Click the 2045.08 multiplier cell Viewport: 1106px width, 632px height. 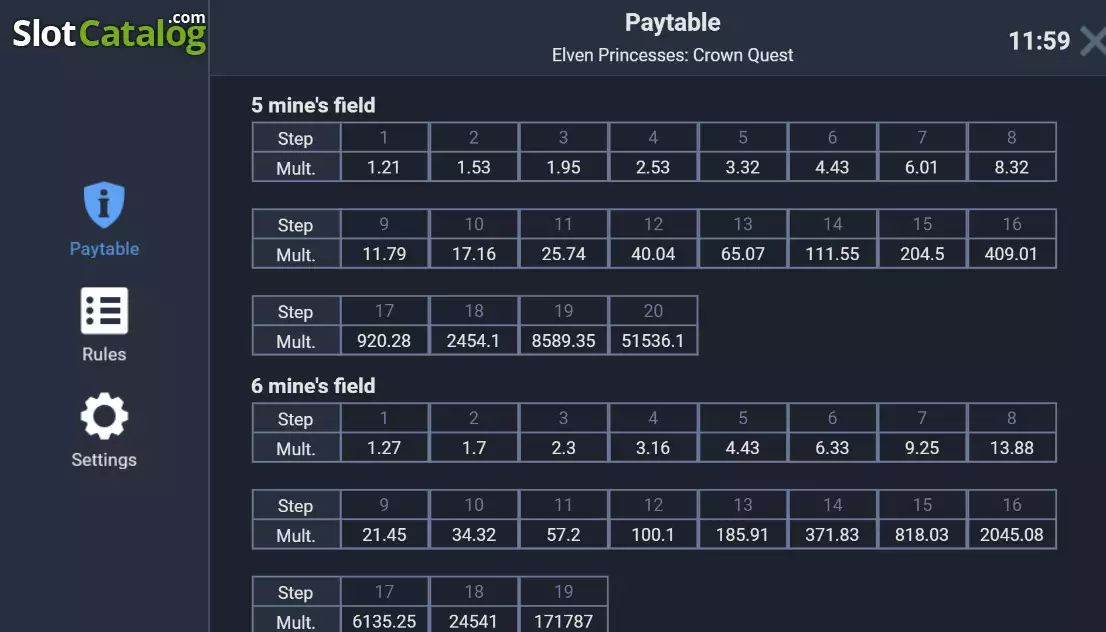pyautogui.click(x=1011, y=535)
